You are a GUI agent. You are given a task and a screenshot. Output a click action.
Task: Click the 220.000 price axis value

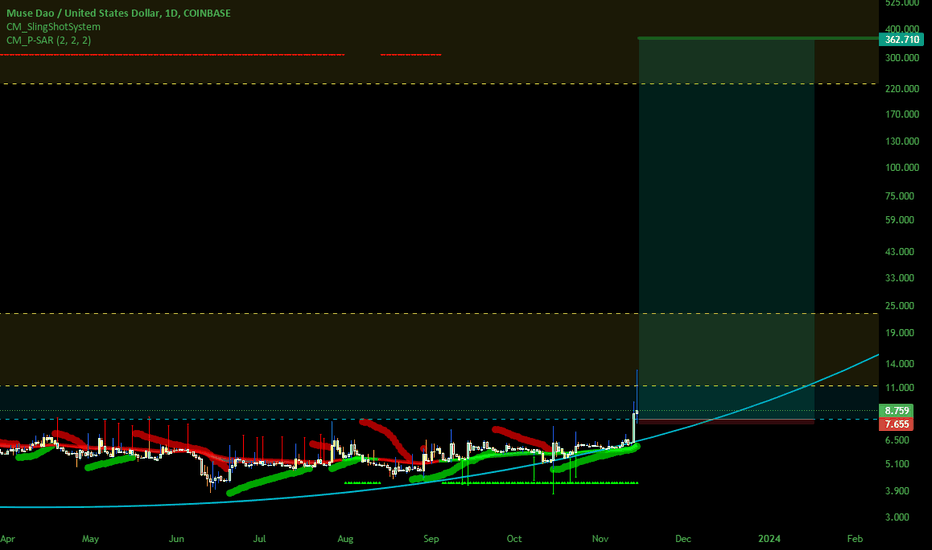[x=902, y=89]
